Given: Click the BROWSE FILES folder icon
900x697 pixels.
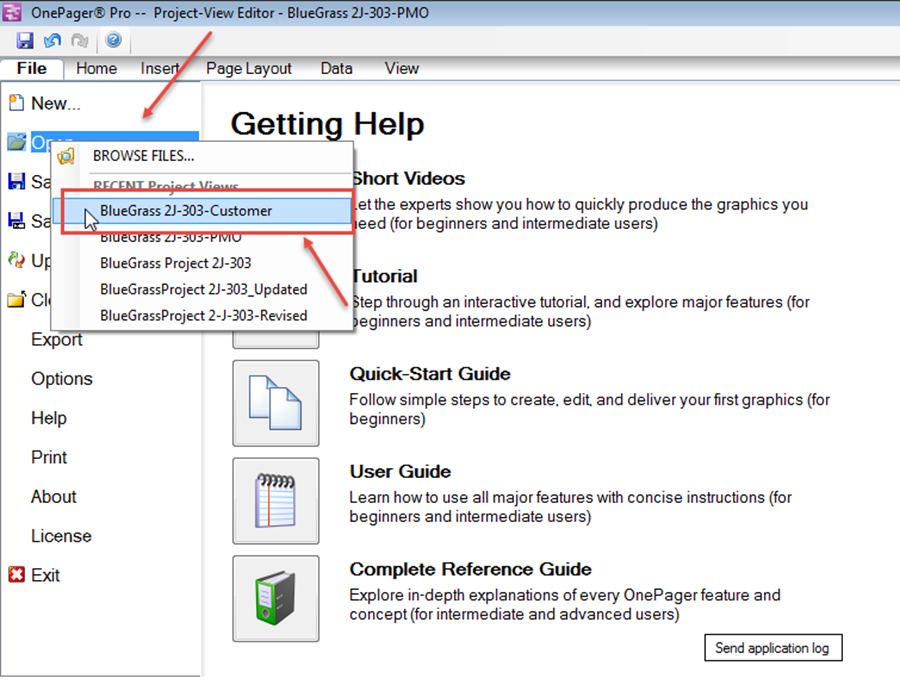Looking at the screenshot, I should (66, 157).
